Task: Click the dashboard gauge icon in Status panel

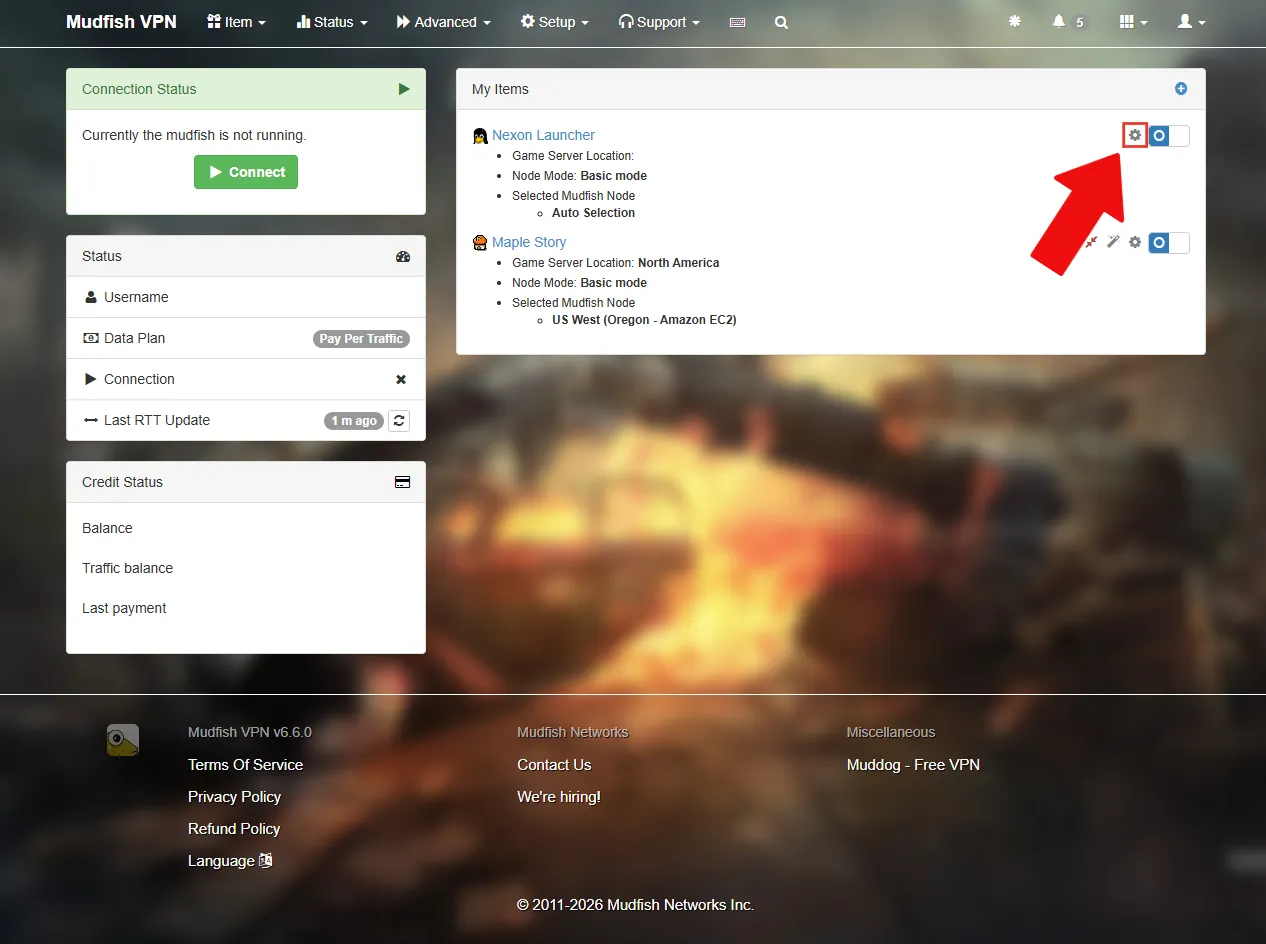Action: 403,256
